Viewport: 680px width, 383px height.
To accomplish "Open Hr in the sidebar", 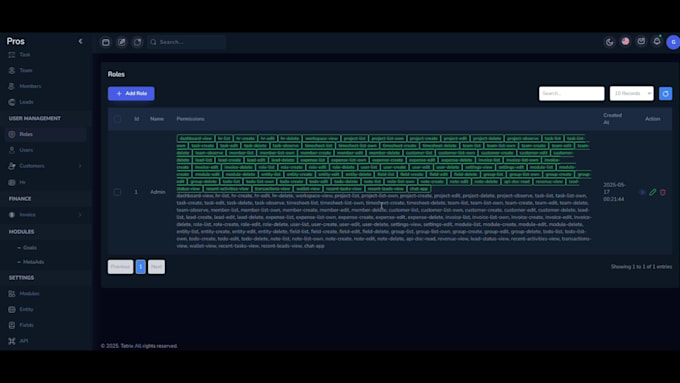I will tap(22, 183).
